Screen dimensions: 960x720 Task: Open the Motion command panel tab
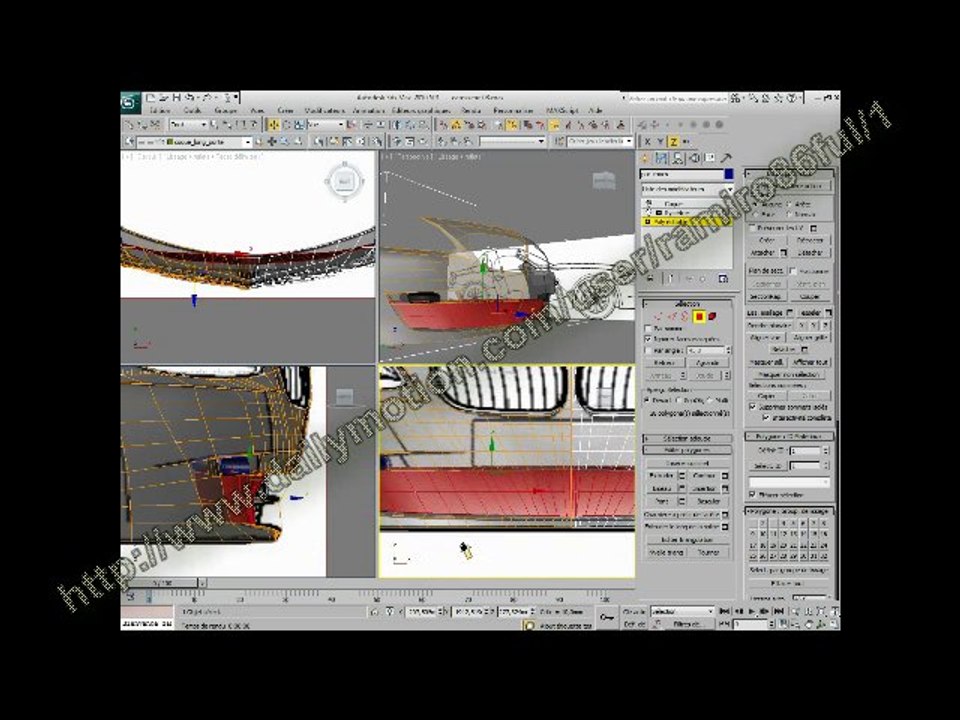click(x=694, y=159)
